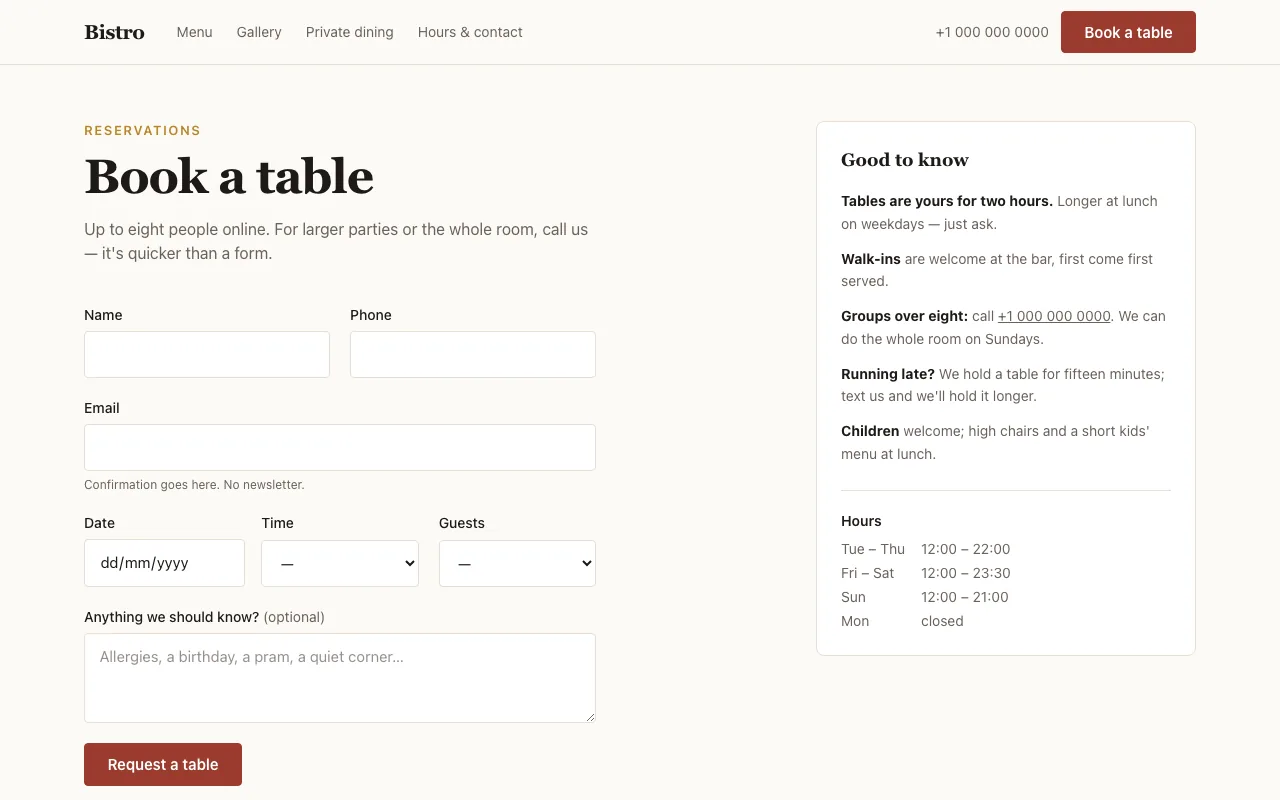Image resolution: width=1280 pixels, height=800 pixels.
Task: Click the main 'Book a table' page heading
Action: [x=229, y=177]
